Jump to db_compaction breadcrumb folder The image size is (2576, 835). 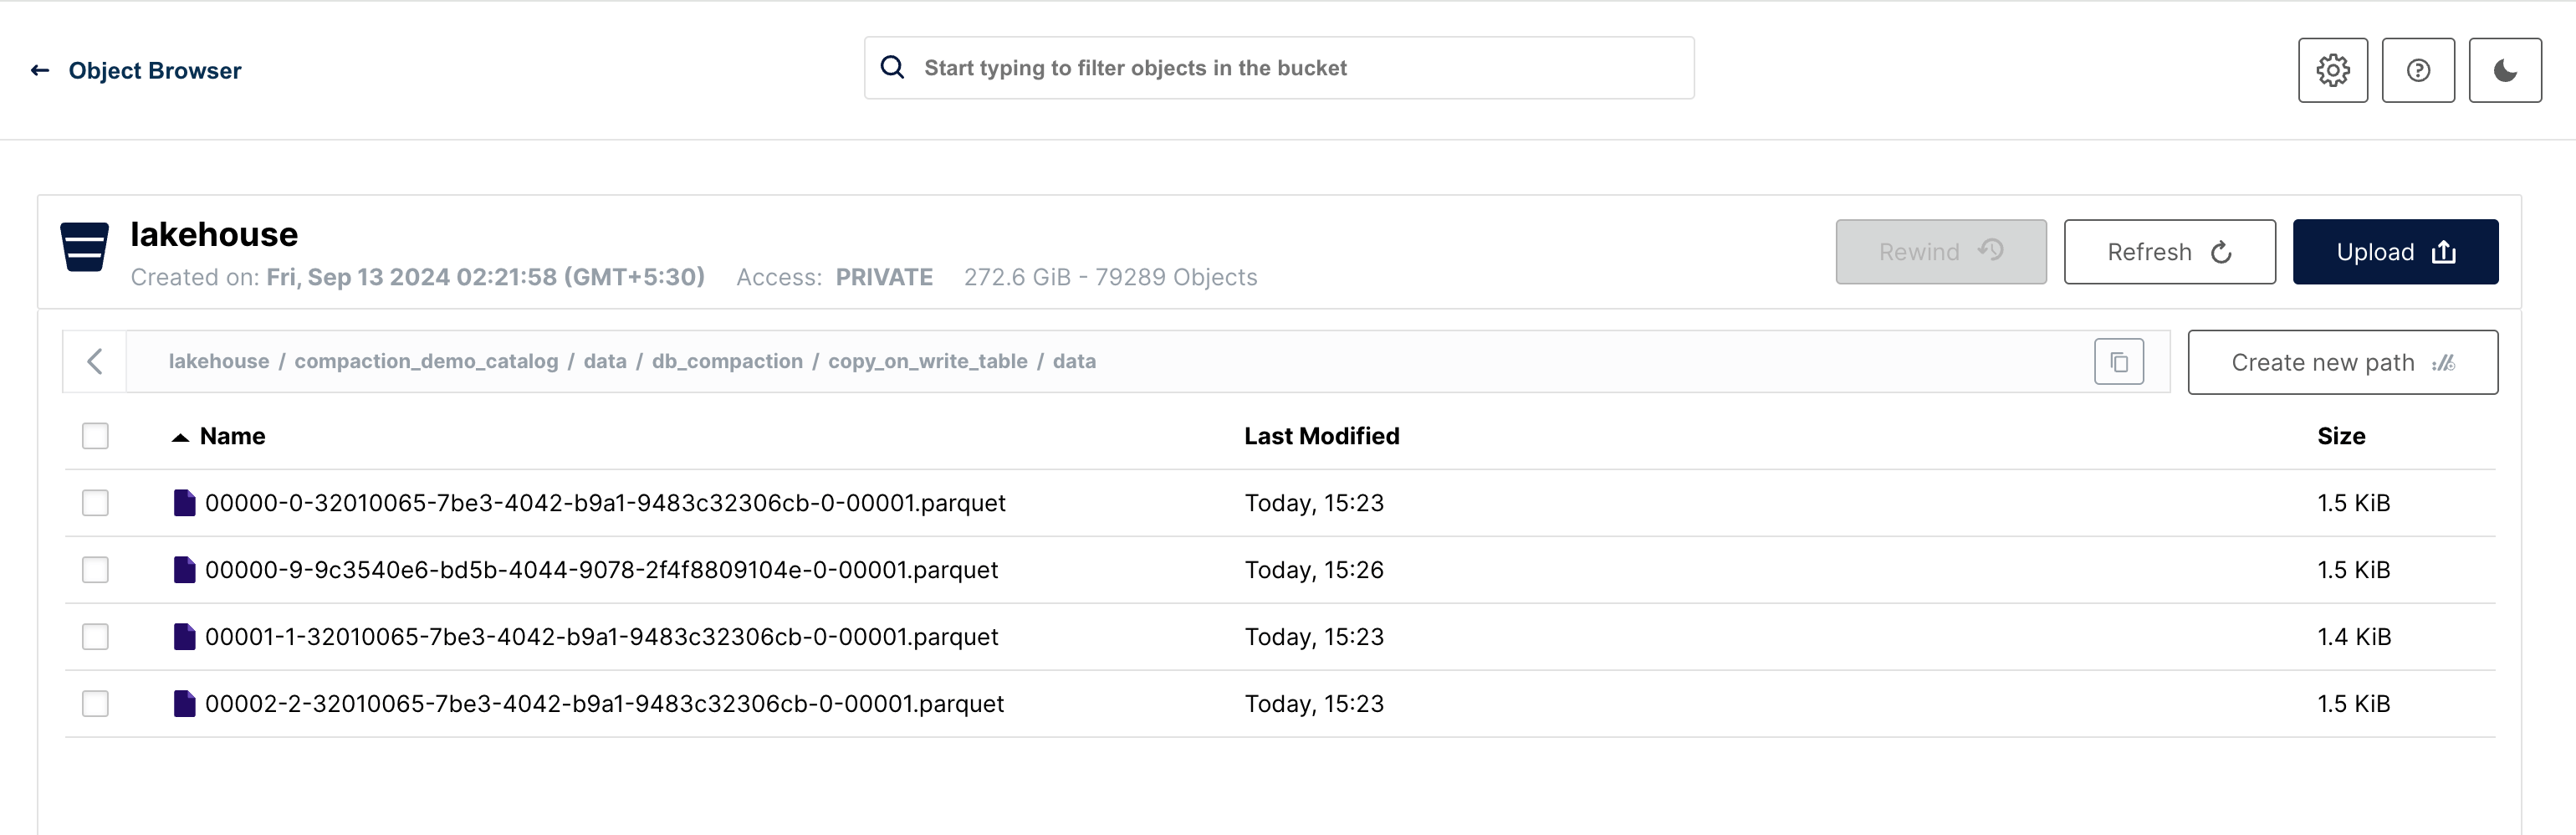click(727, 361)
